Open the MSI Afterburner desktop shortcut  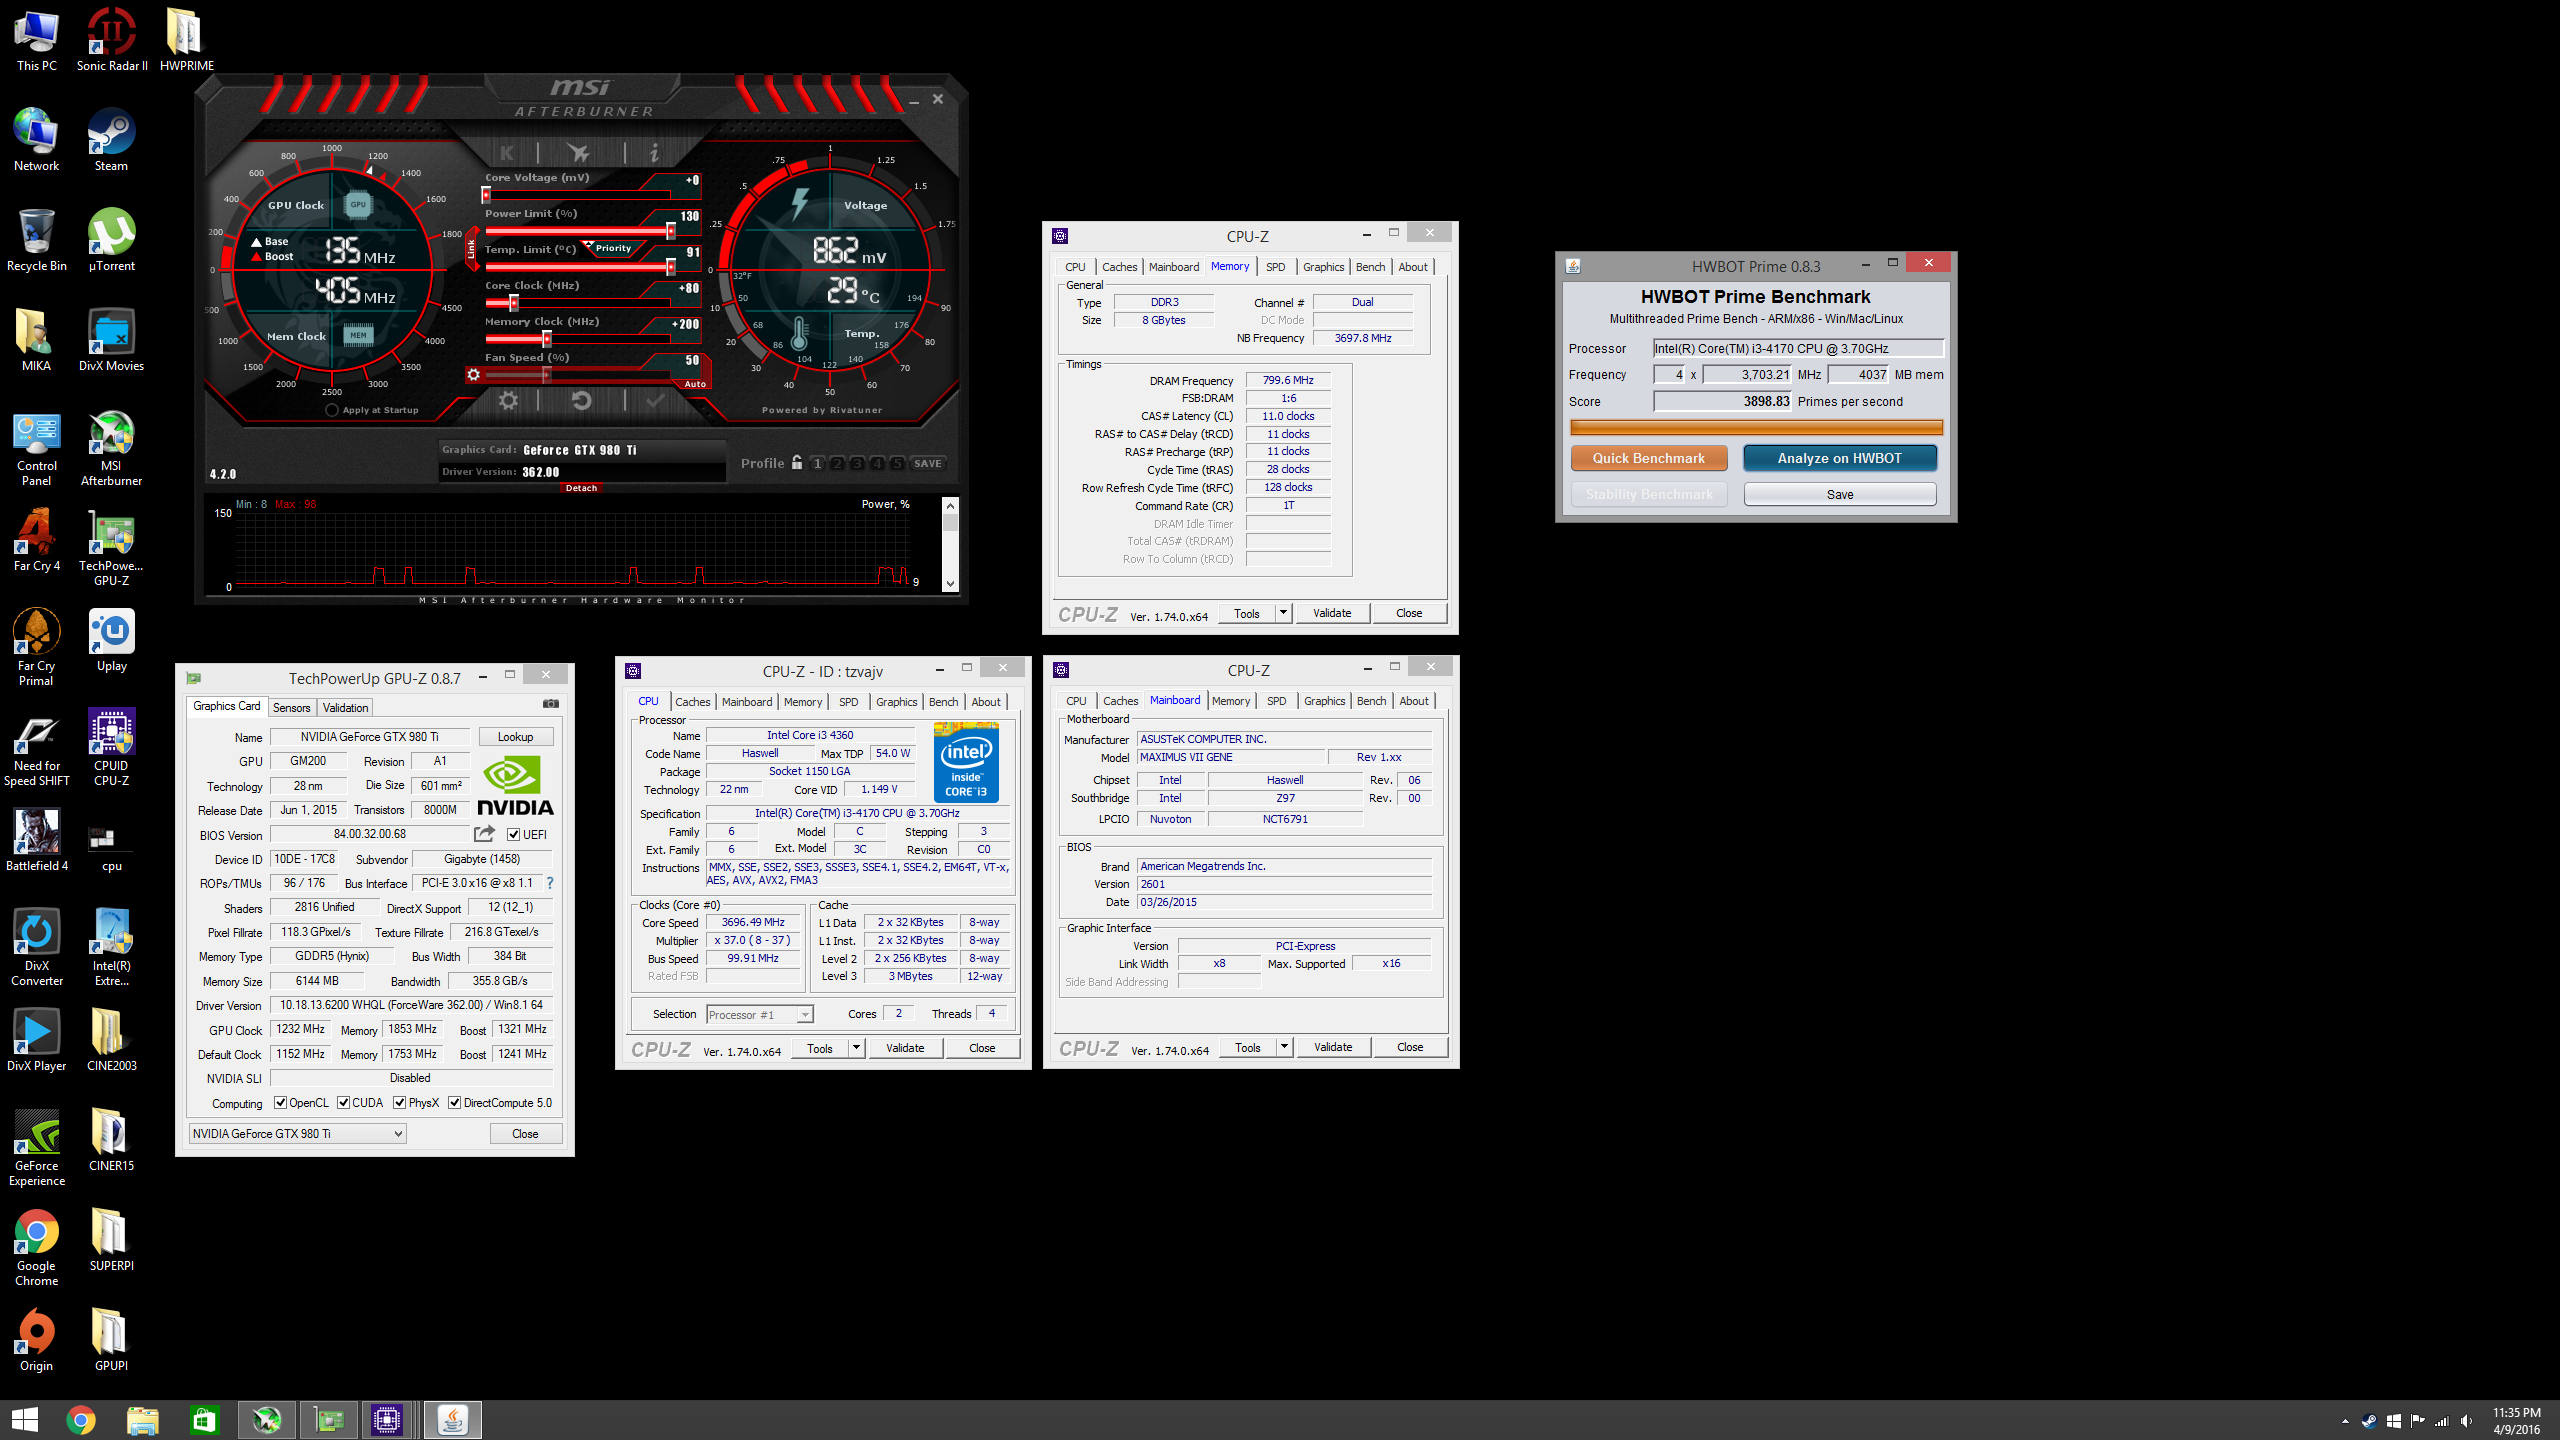coord(111,448)
